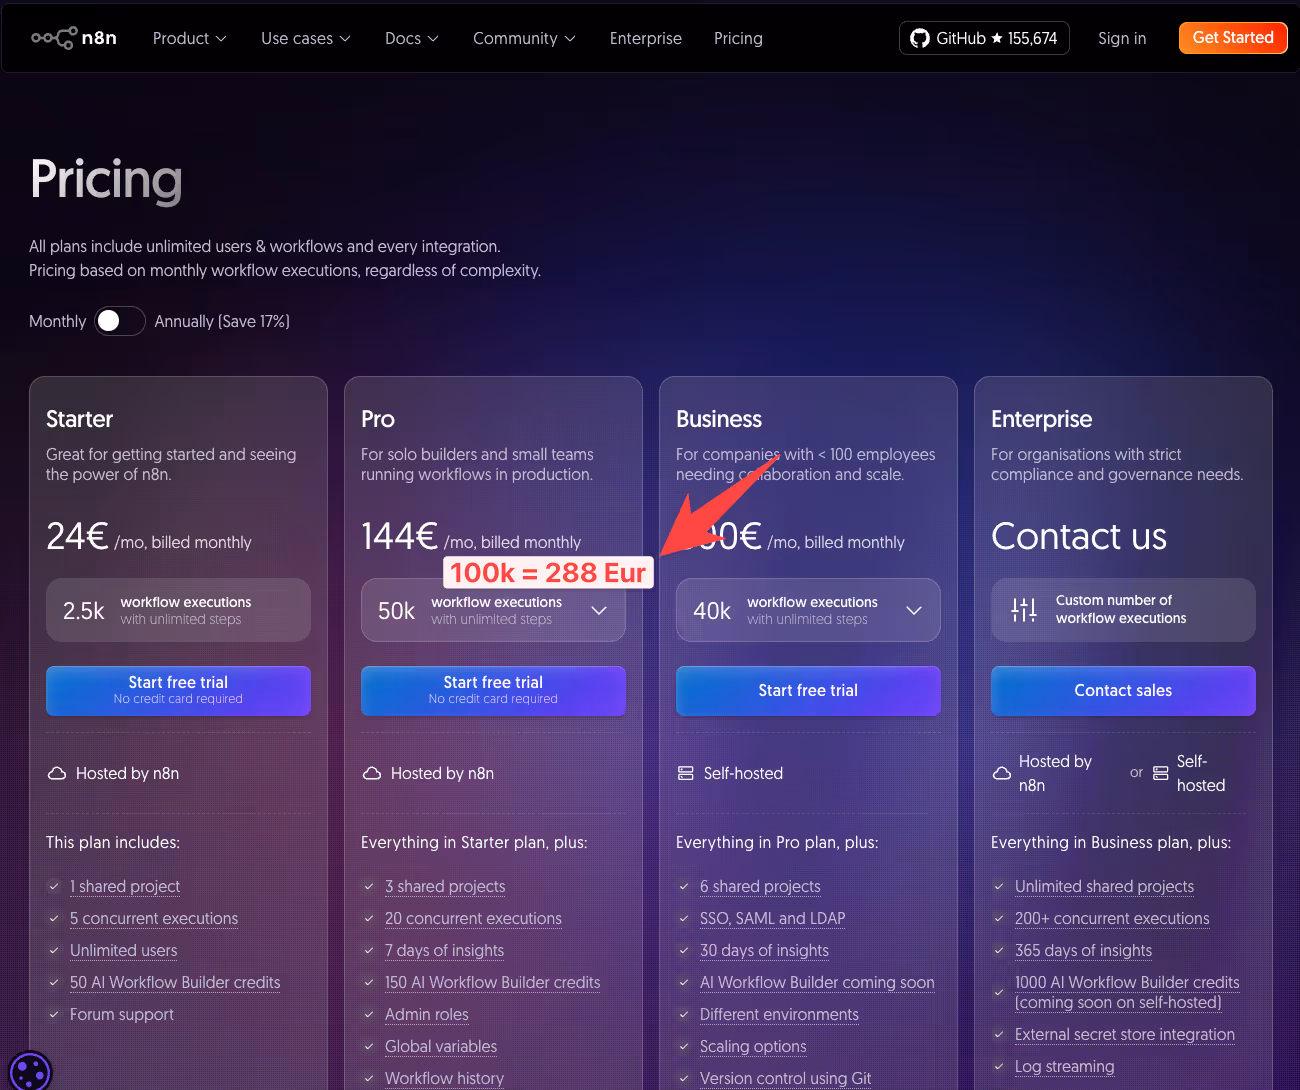Click checkmark next to 365 days of insights
The image size is (1300, 1090).
pyautogui.click(x=999, y=950)
